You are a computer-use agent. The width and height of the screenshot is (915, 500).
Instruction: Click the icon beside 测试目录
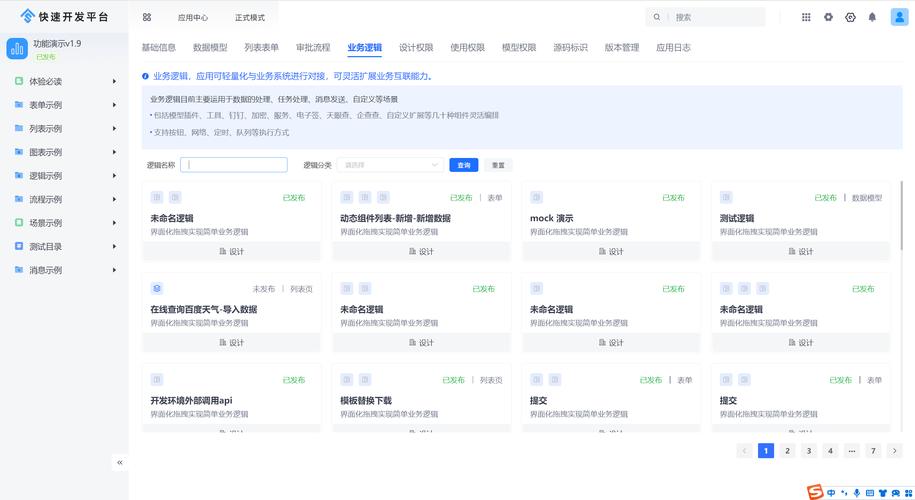click(19, 246)
